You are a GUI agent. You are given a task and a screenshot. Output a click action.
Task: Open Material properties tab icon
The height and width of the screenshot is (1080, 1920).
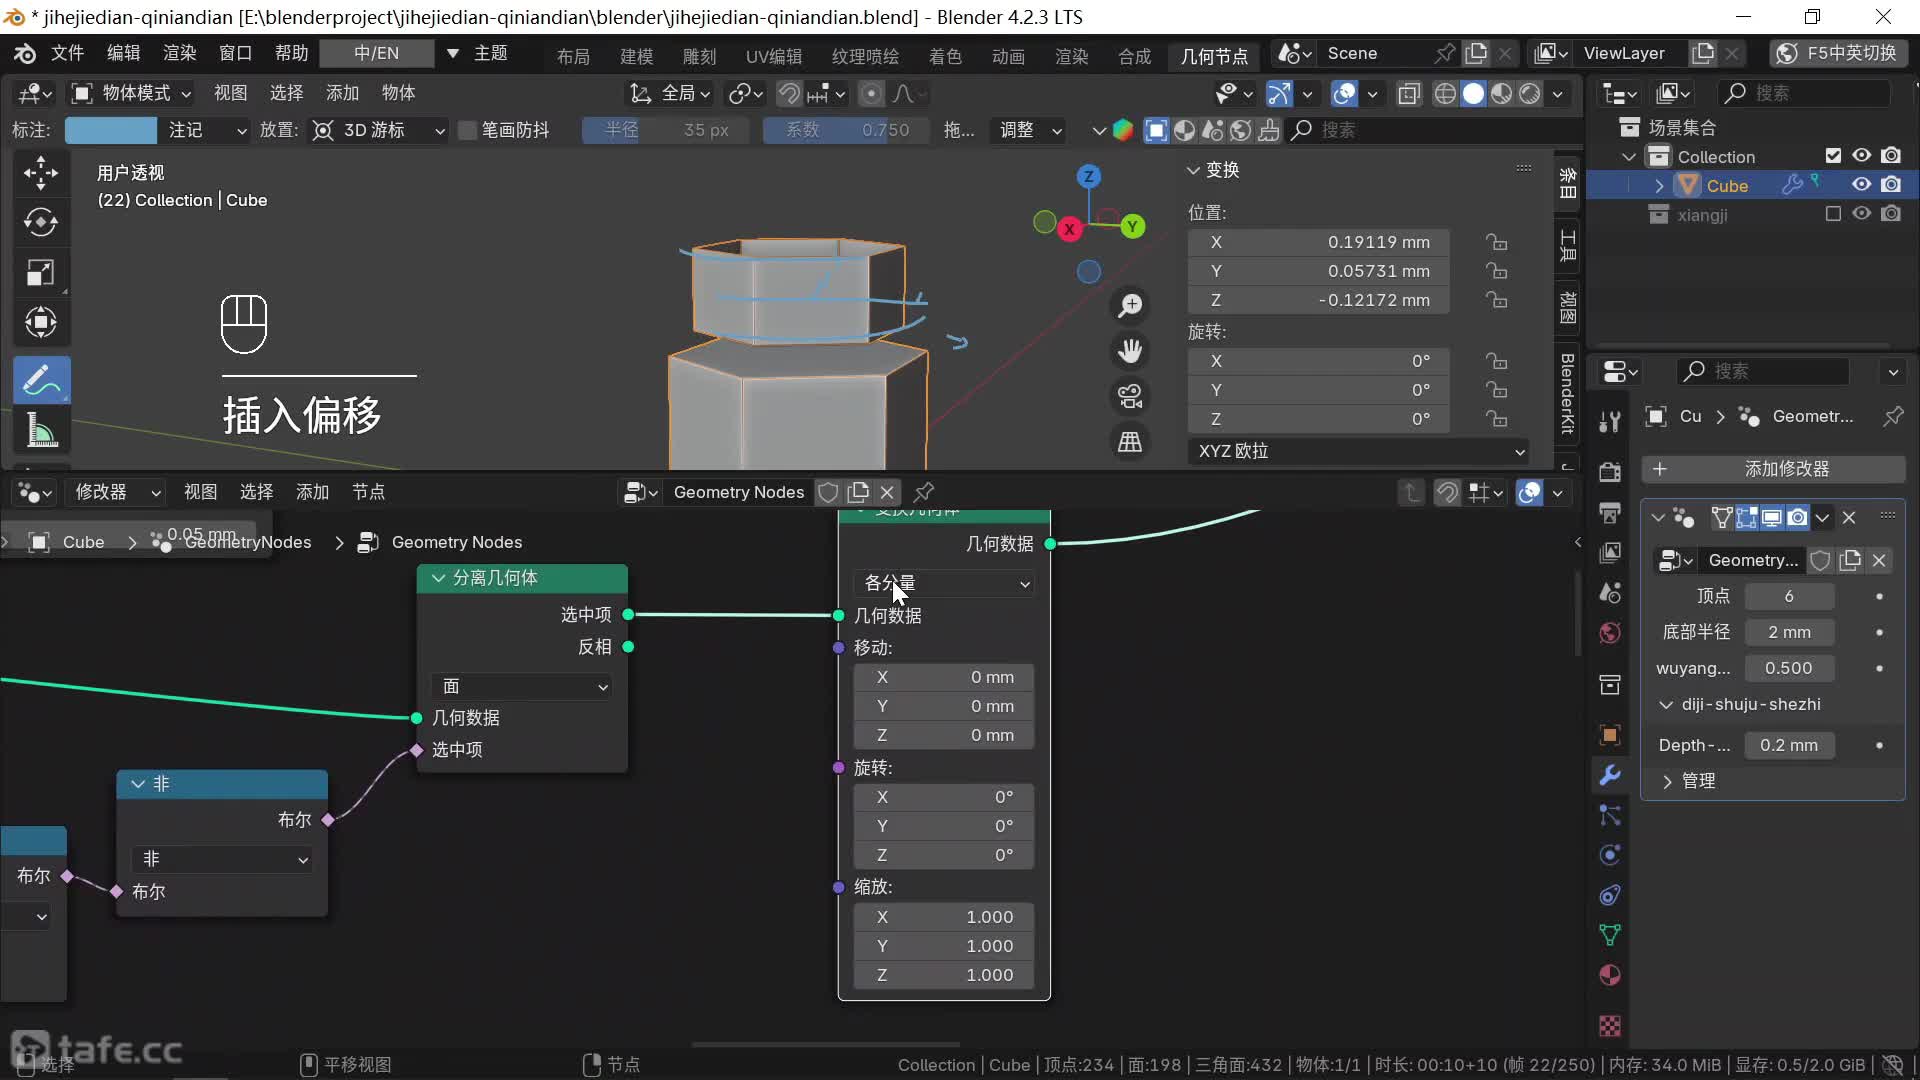[x=1610, y=975]
